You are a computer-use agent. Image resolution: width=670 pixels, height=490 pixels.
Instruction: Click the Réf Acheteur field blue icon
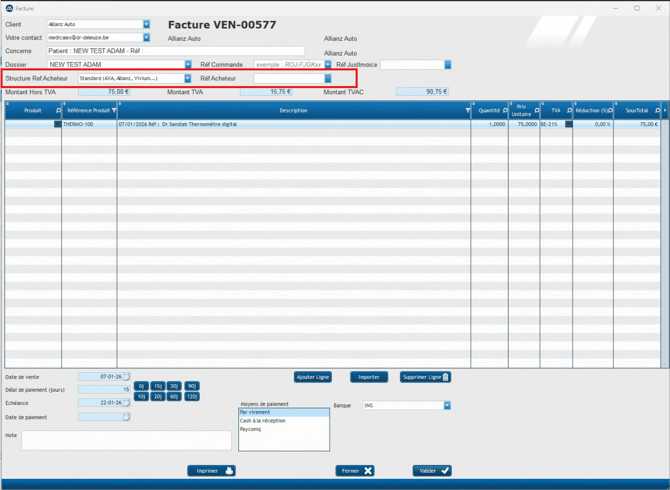[327, 78]
